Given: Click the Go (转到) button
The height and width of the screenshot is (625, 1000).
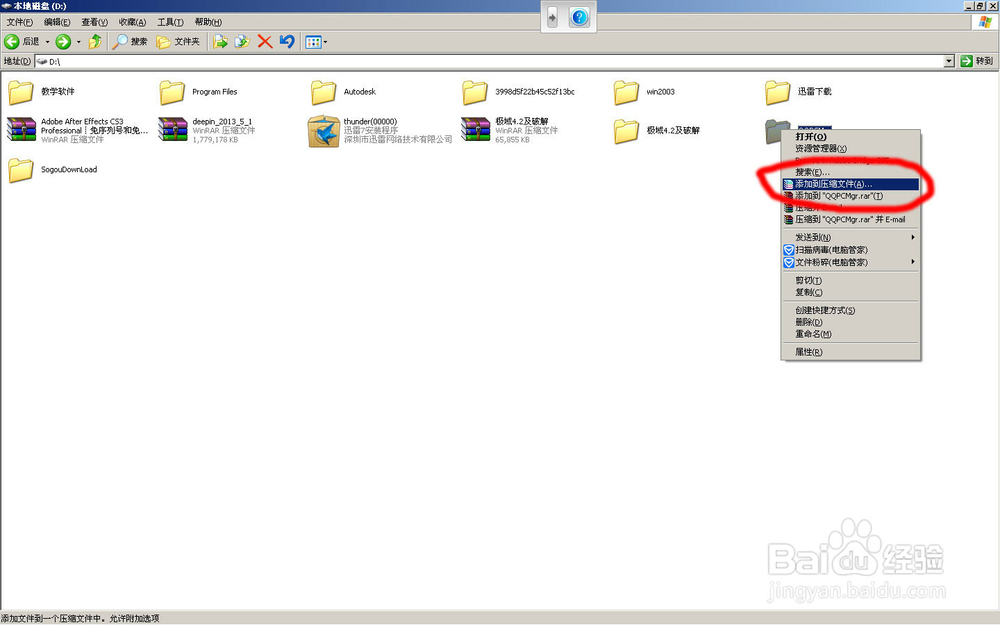Looking at the screenshot, I should click(977, 61).
